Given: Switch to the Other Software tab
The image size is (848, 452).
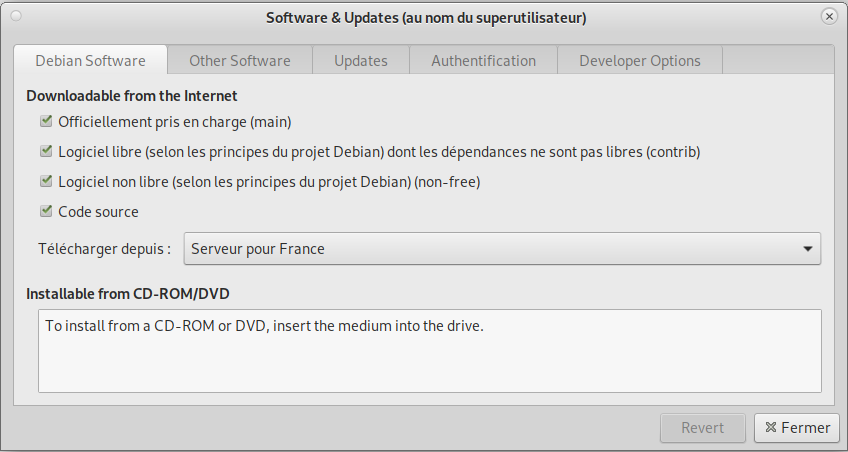Looking at the screenshot, I should tap(240, 61).
